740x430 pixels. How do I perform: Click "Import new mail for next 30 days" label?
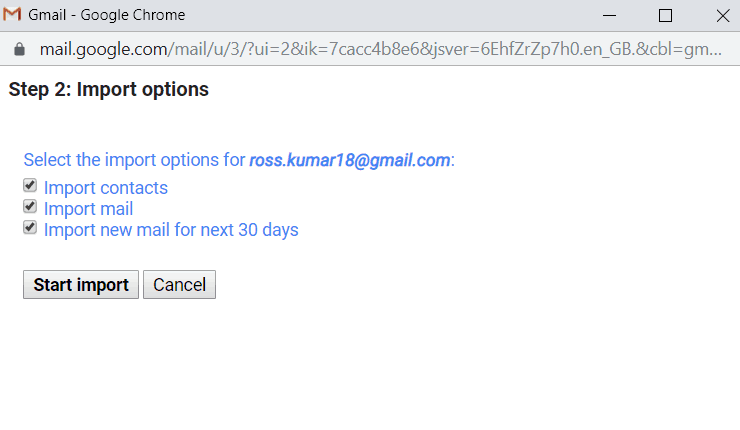[x=171, y=230]
